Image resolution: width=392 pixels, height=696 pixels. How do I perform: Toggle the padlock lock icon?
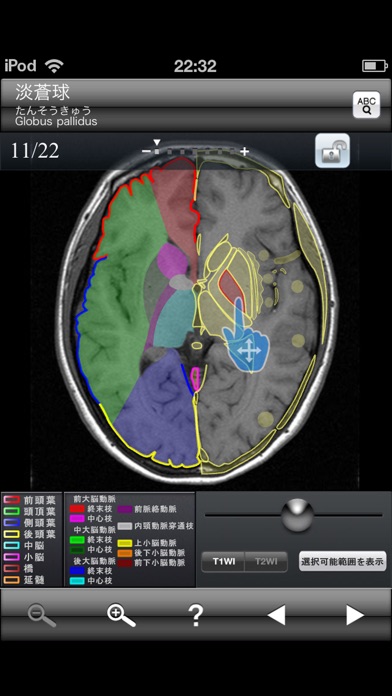[x=333, y=151]
